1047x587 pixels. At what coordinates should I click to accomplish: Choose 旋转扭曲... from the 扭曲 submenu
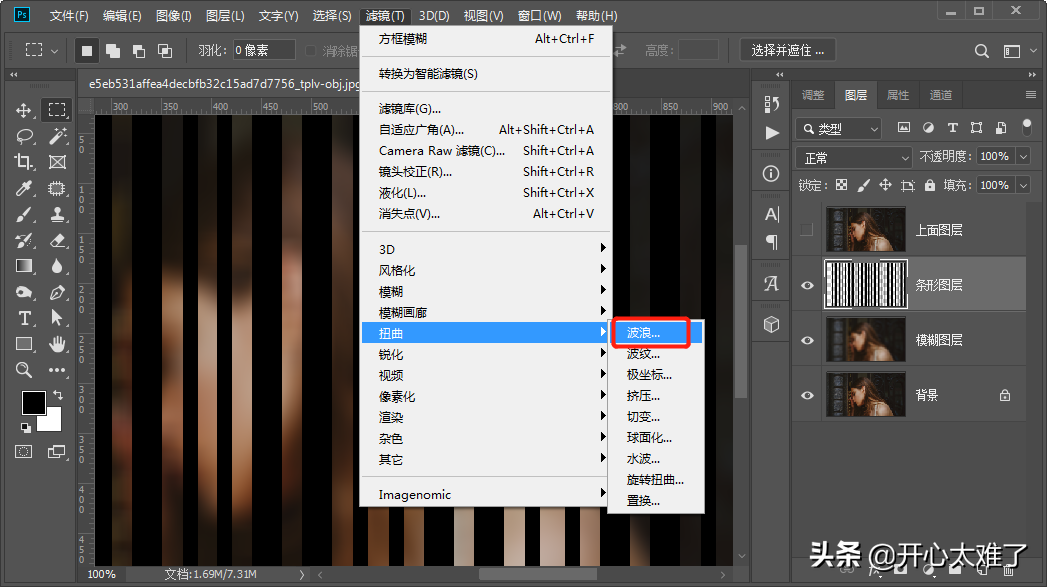coord(655,479)
